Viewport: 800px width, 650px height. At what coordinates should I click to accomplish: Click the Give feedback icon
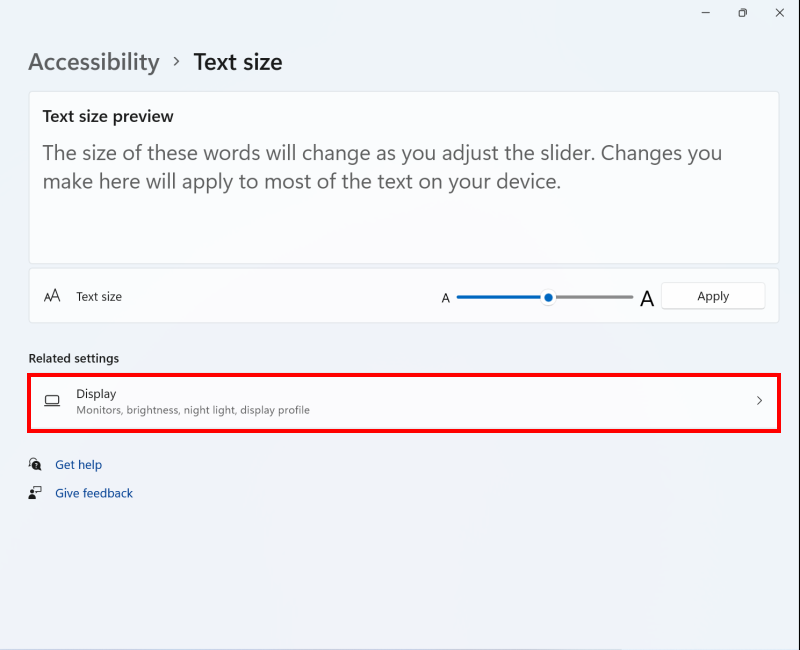36,493
